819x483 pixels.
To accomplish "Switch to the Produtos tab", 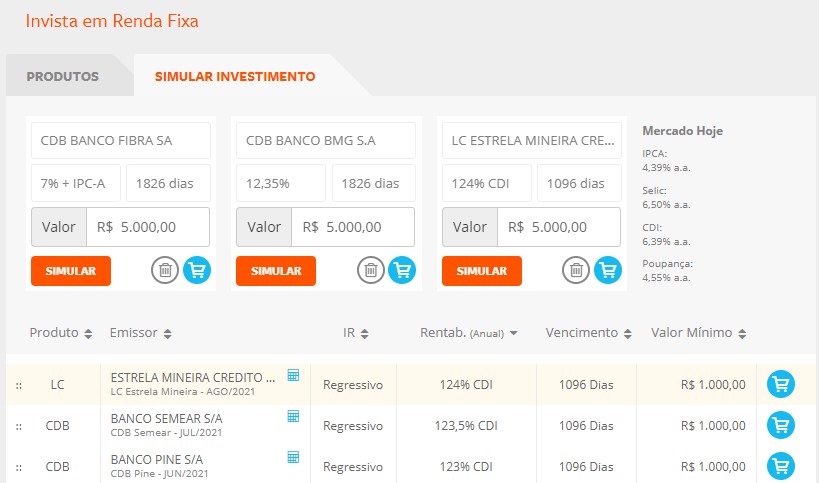I will pos(62,76).
